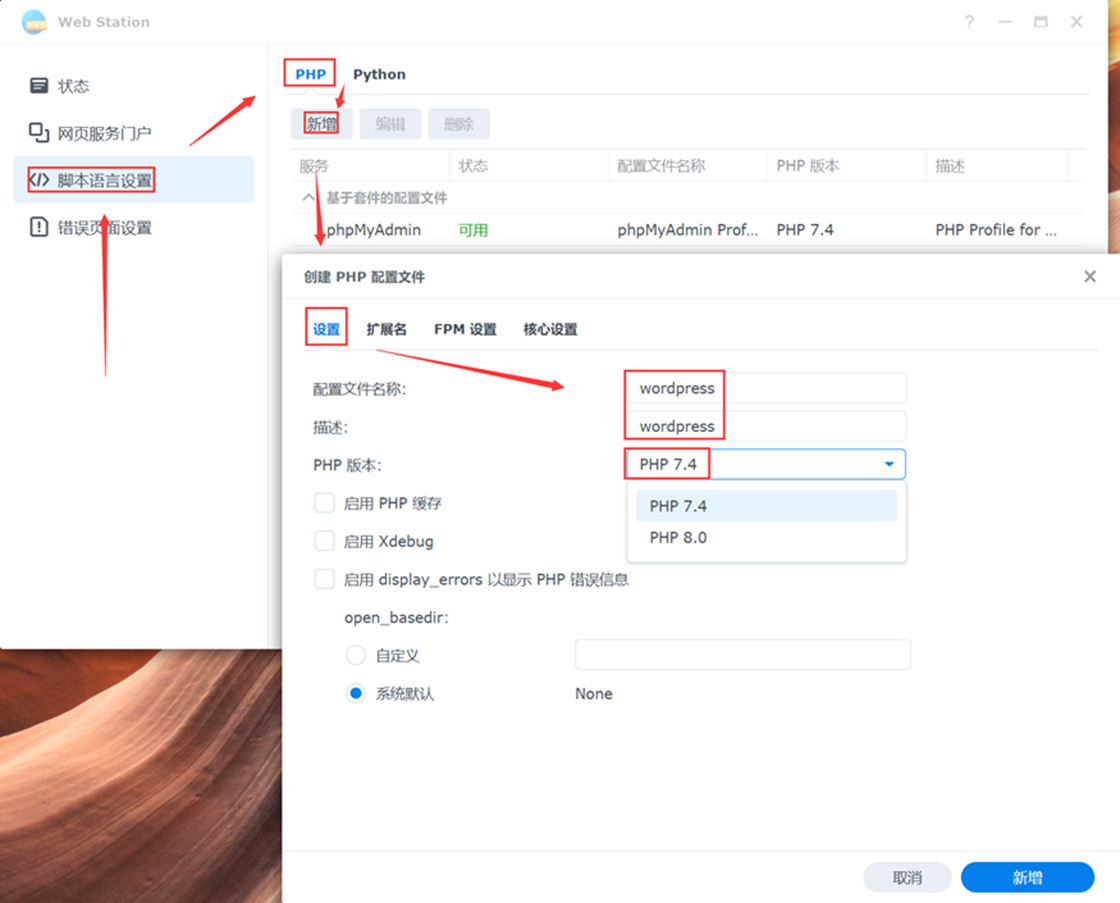Enable the 启用 Xdebug checkbox
The width and height of the screenshot is (1120, 903).
324,541
